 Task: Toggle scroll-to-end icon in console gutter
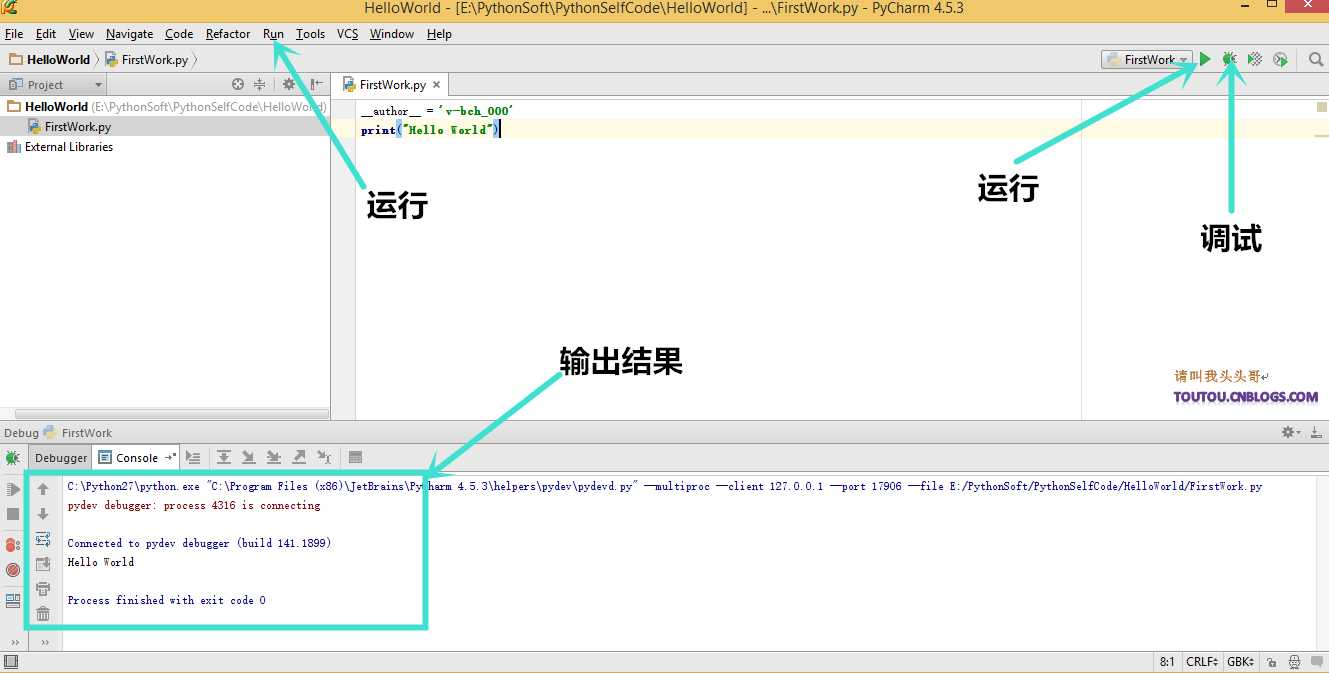tap(43, 564)
